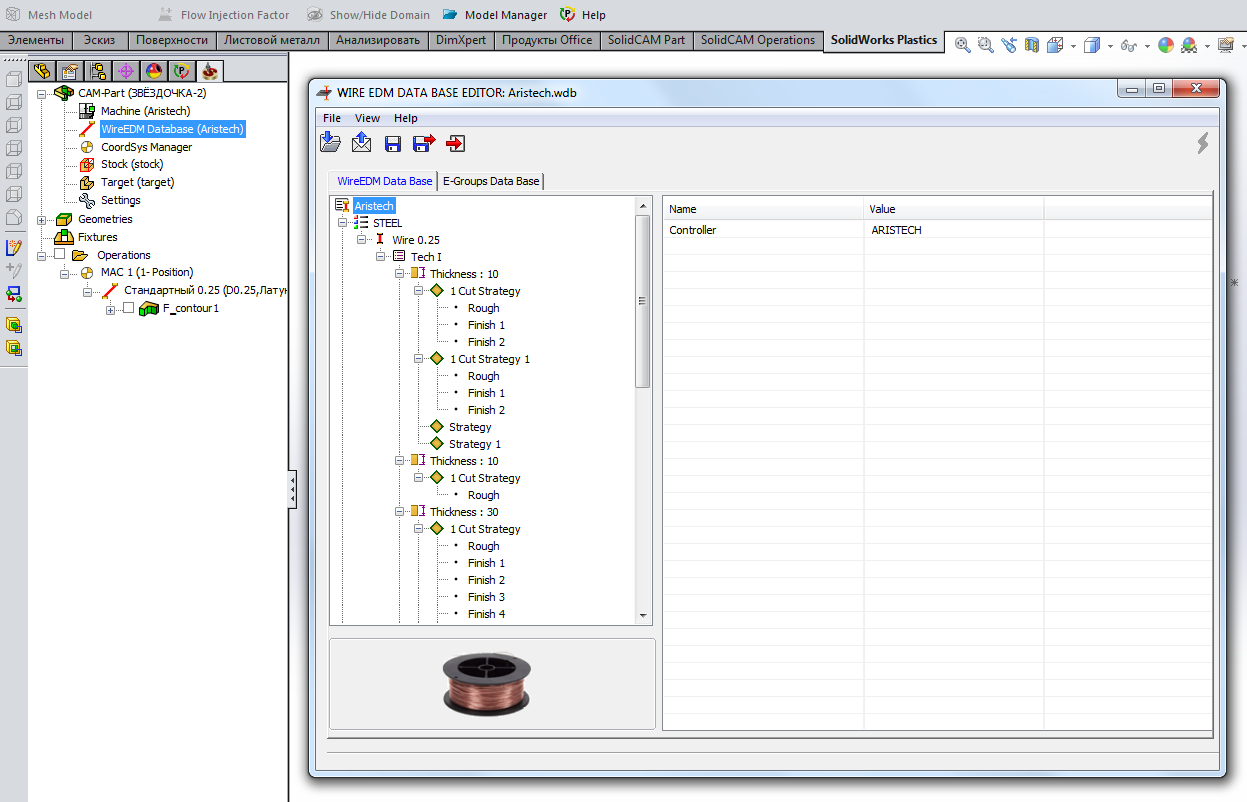Collapse the Wire 0.25 node
This screenshot has width=1247, height=802.
click(x=362, y=240)
